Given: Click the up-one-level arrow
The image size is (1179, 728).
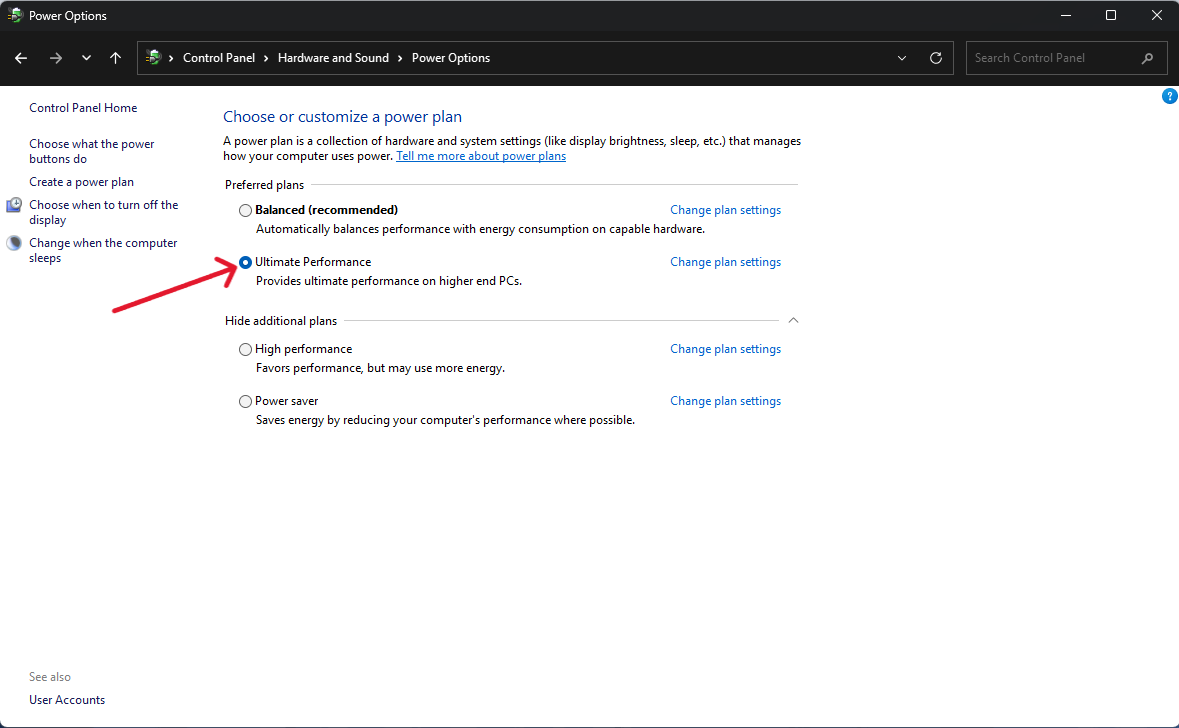Looking at the screenshot, I should click(115, 58).
